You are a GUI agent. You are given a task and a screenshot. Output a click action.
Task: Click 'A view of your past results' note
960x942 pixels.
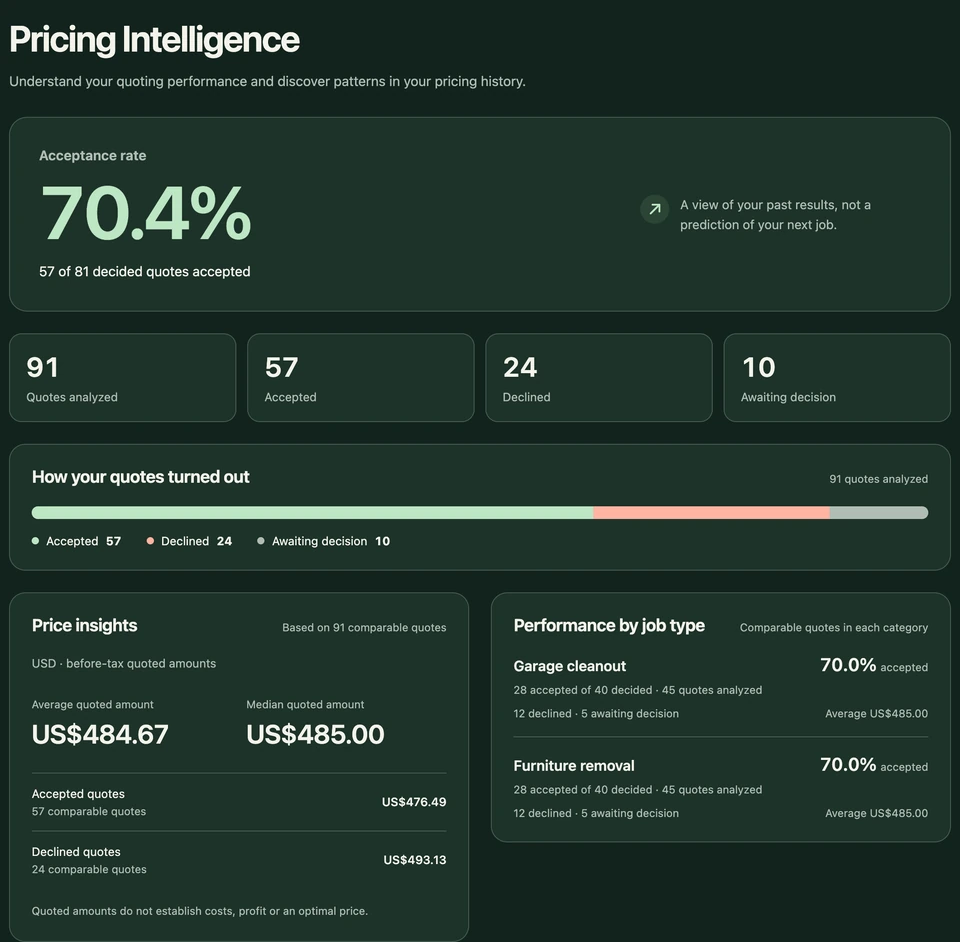pos(775,215)
